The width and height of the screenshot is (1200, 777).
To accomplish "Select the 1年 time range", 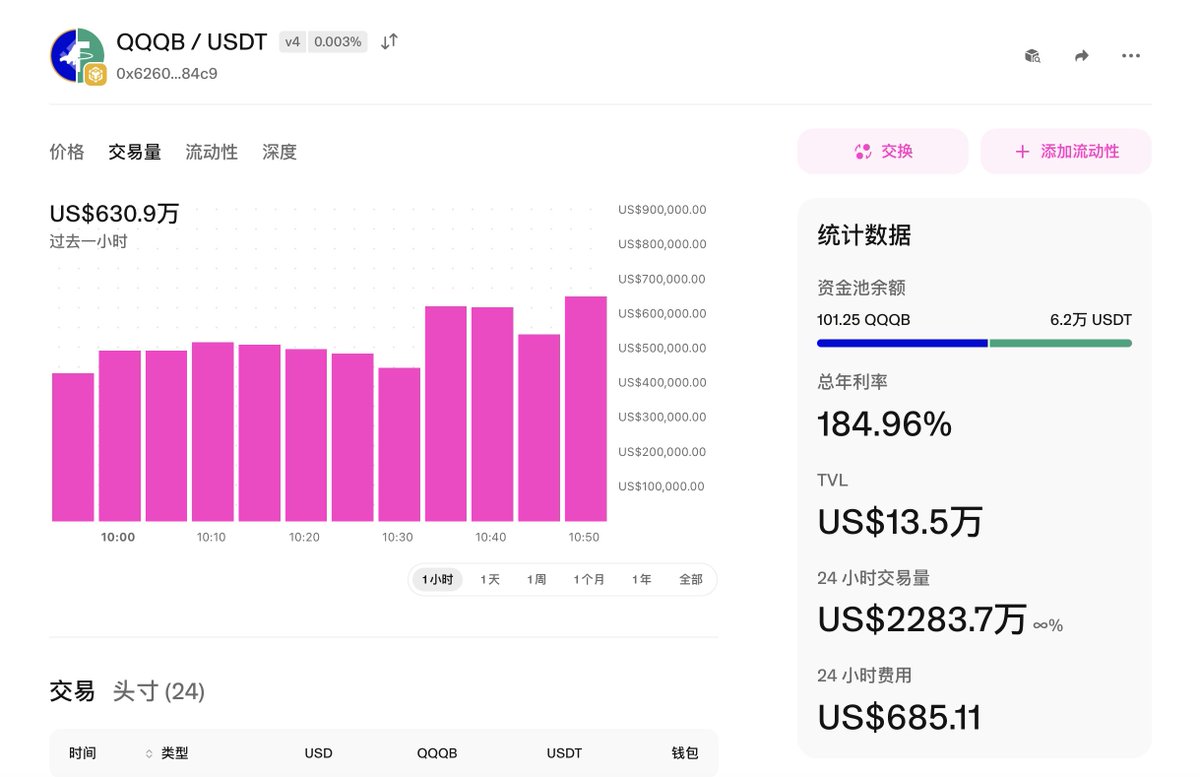I will 641,579.
